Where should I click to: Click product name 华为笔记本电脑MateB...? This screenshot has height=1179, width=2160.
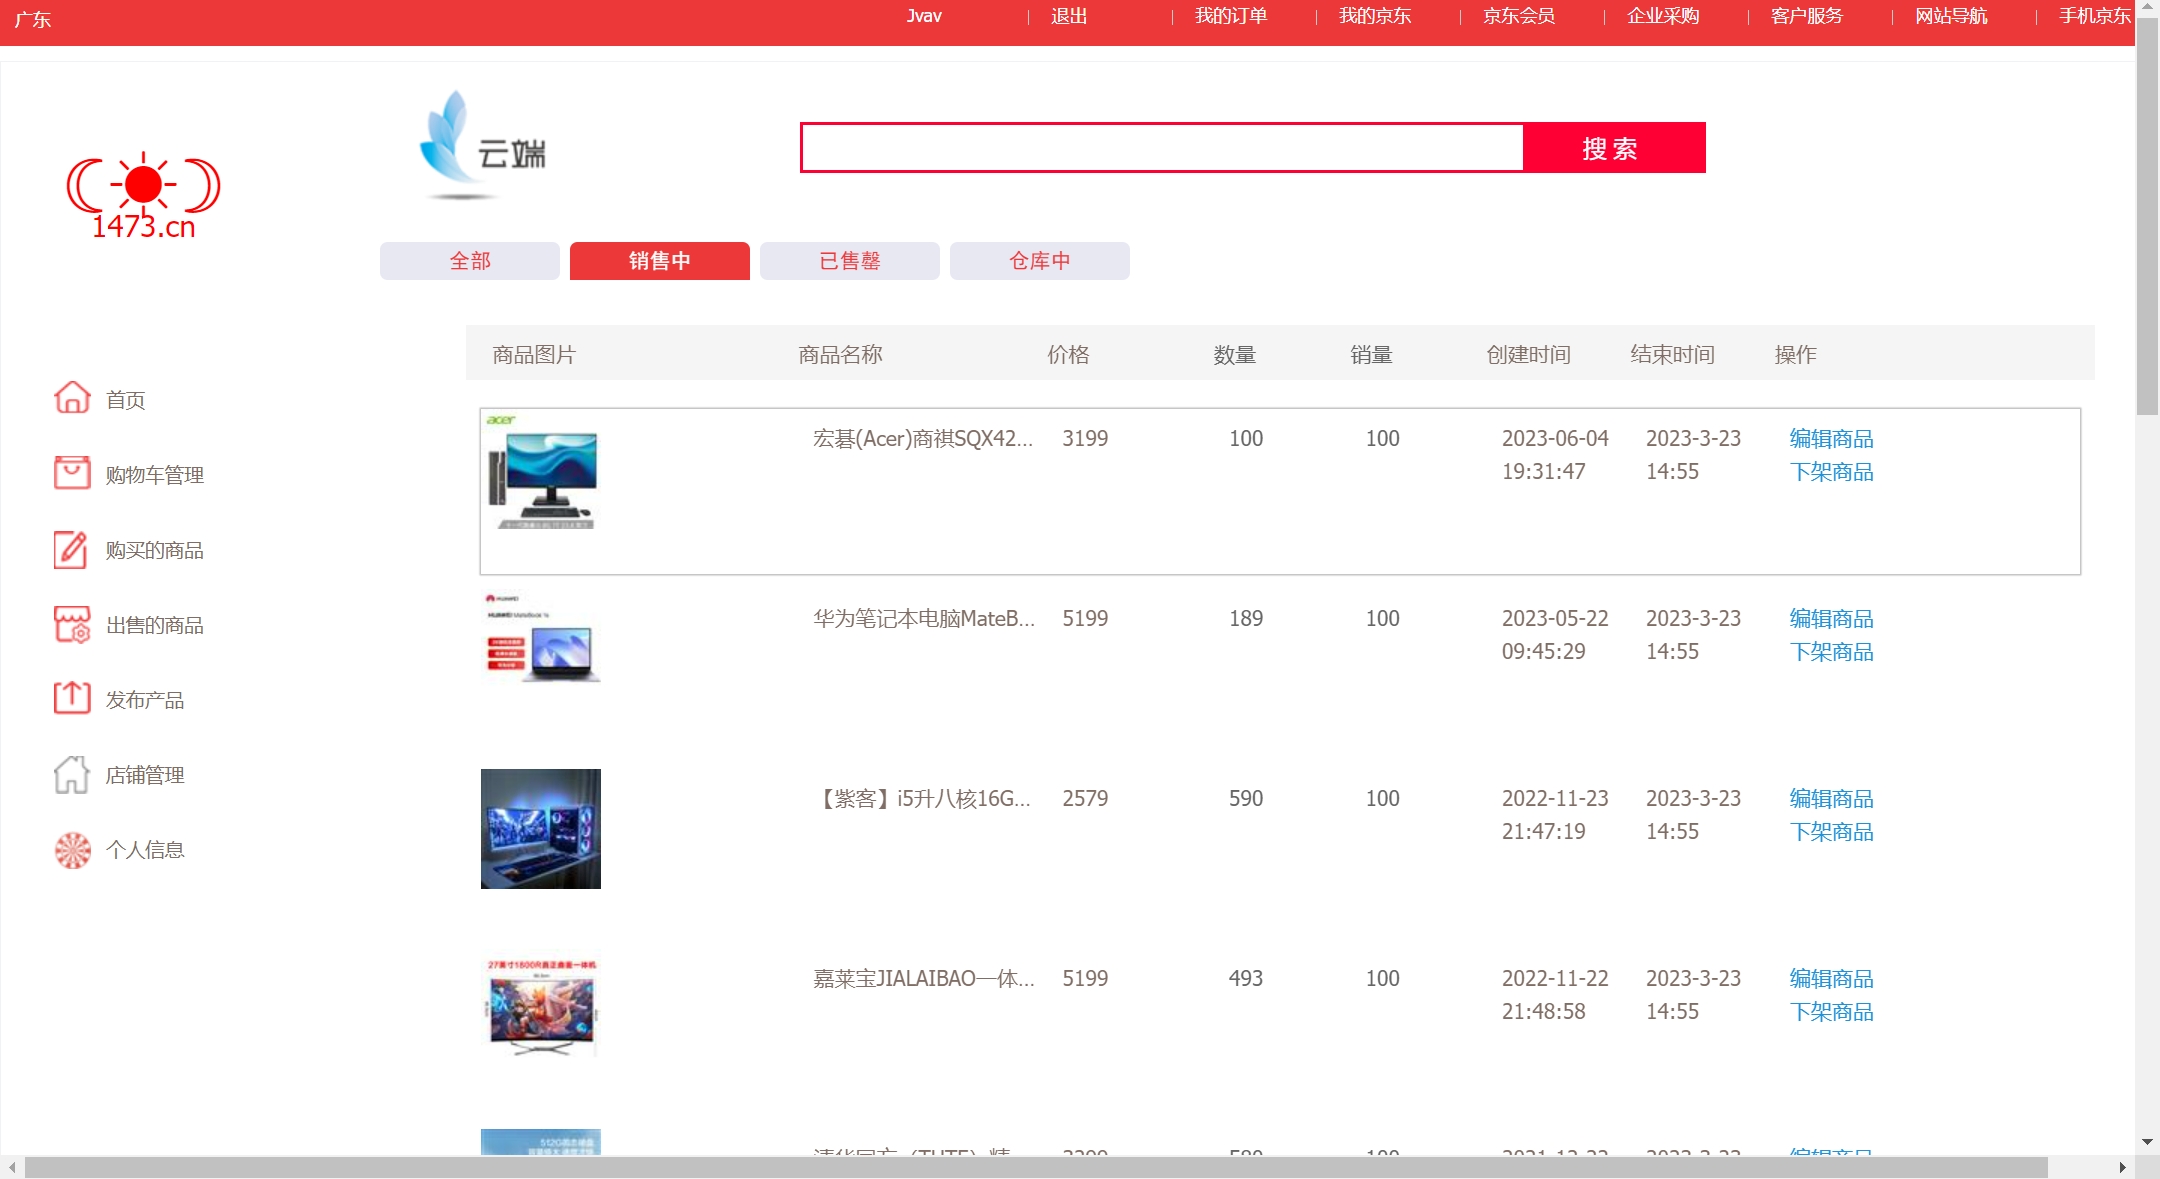tap(924, 619)
